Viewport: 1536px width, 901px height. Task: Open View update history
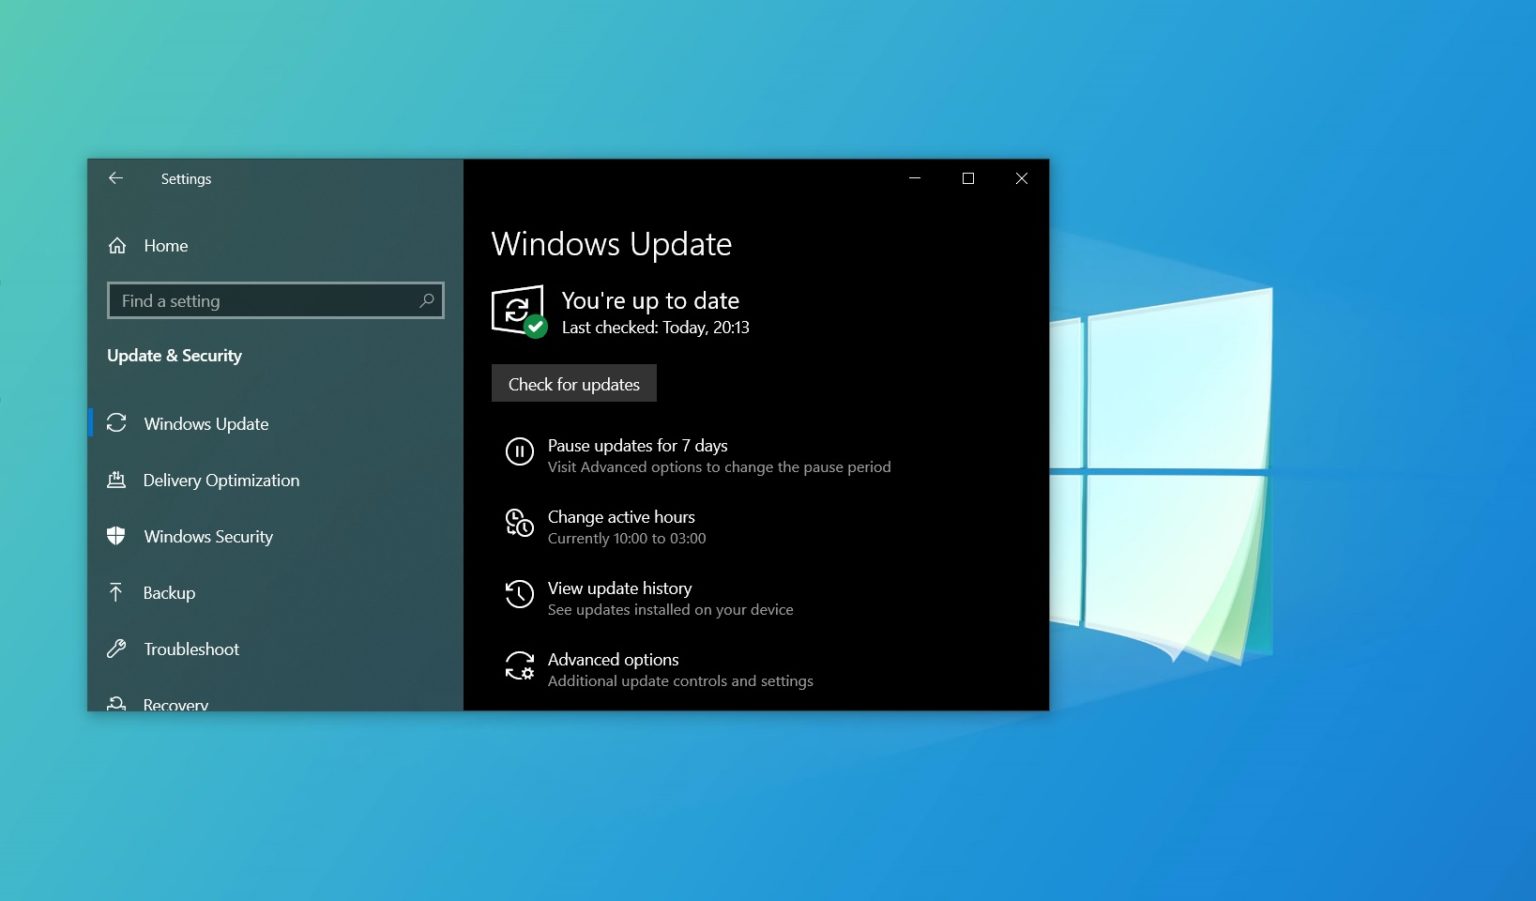(x=619, y=588)
